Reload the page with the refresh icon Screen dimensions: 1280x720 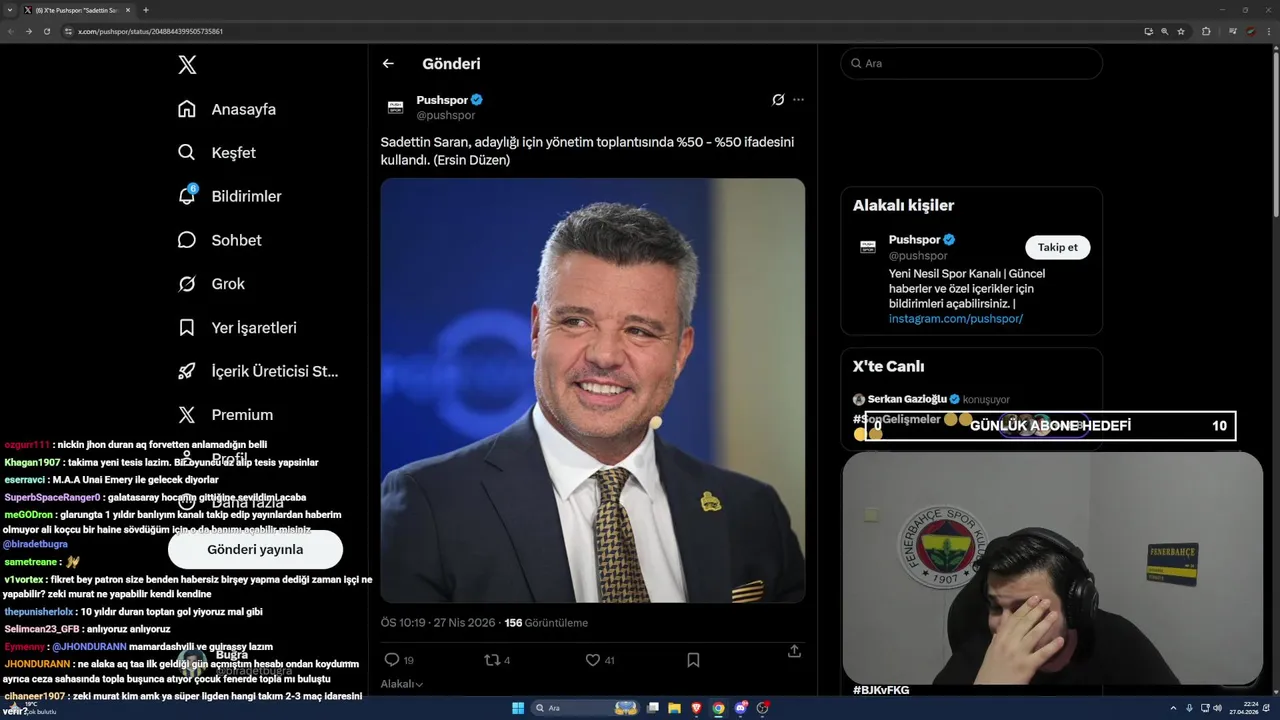click(45, 31)
